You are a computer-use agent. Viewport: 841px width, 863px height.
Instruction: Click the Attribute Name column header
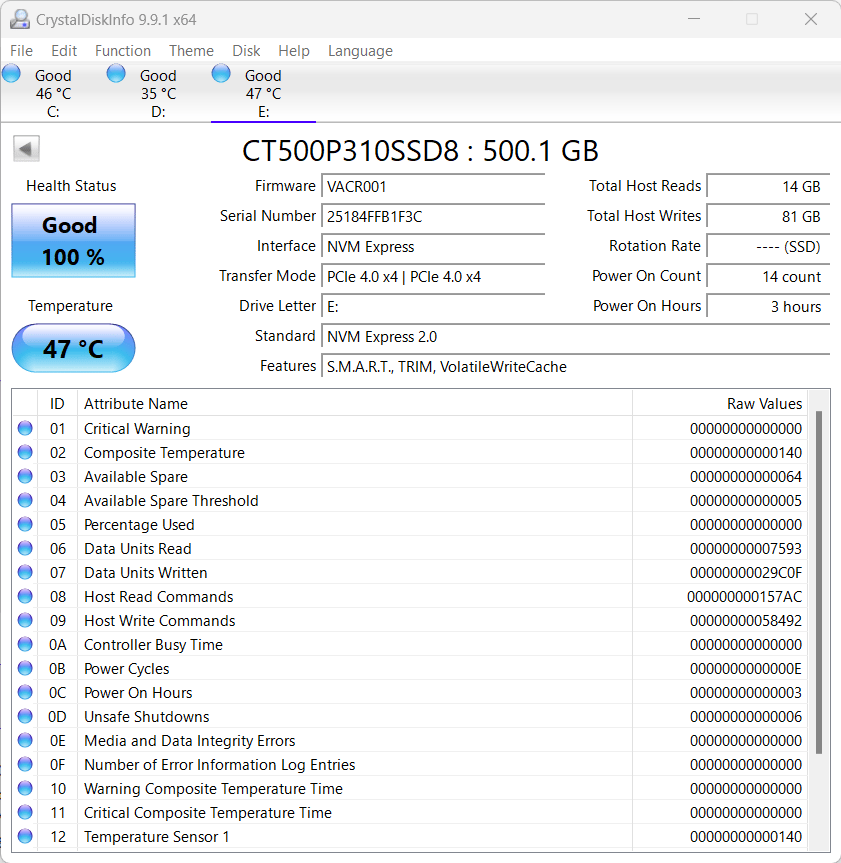[355, 403]
